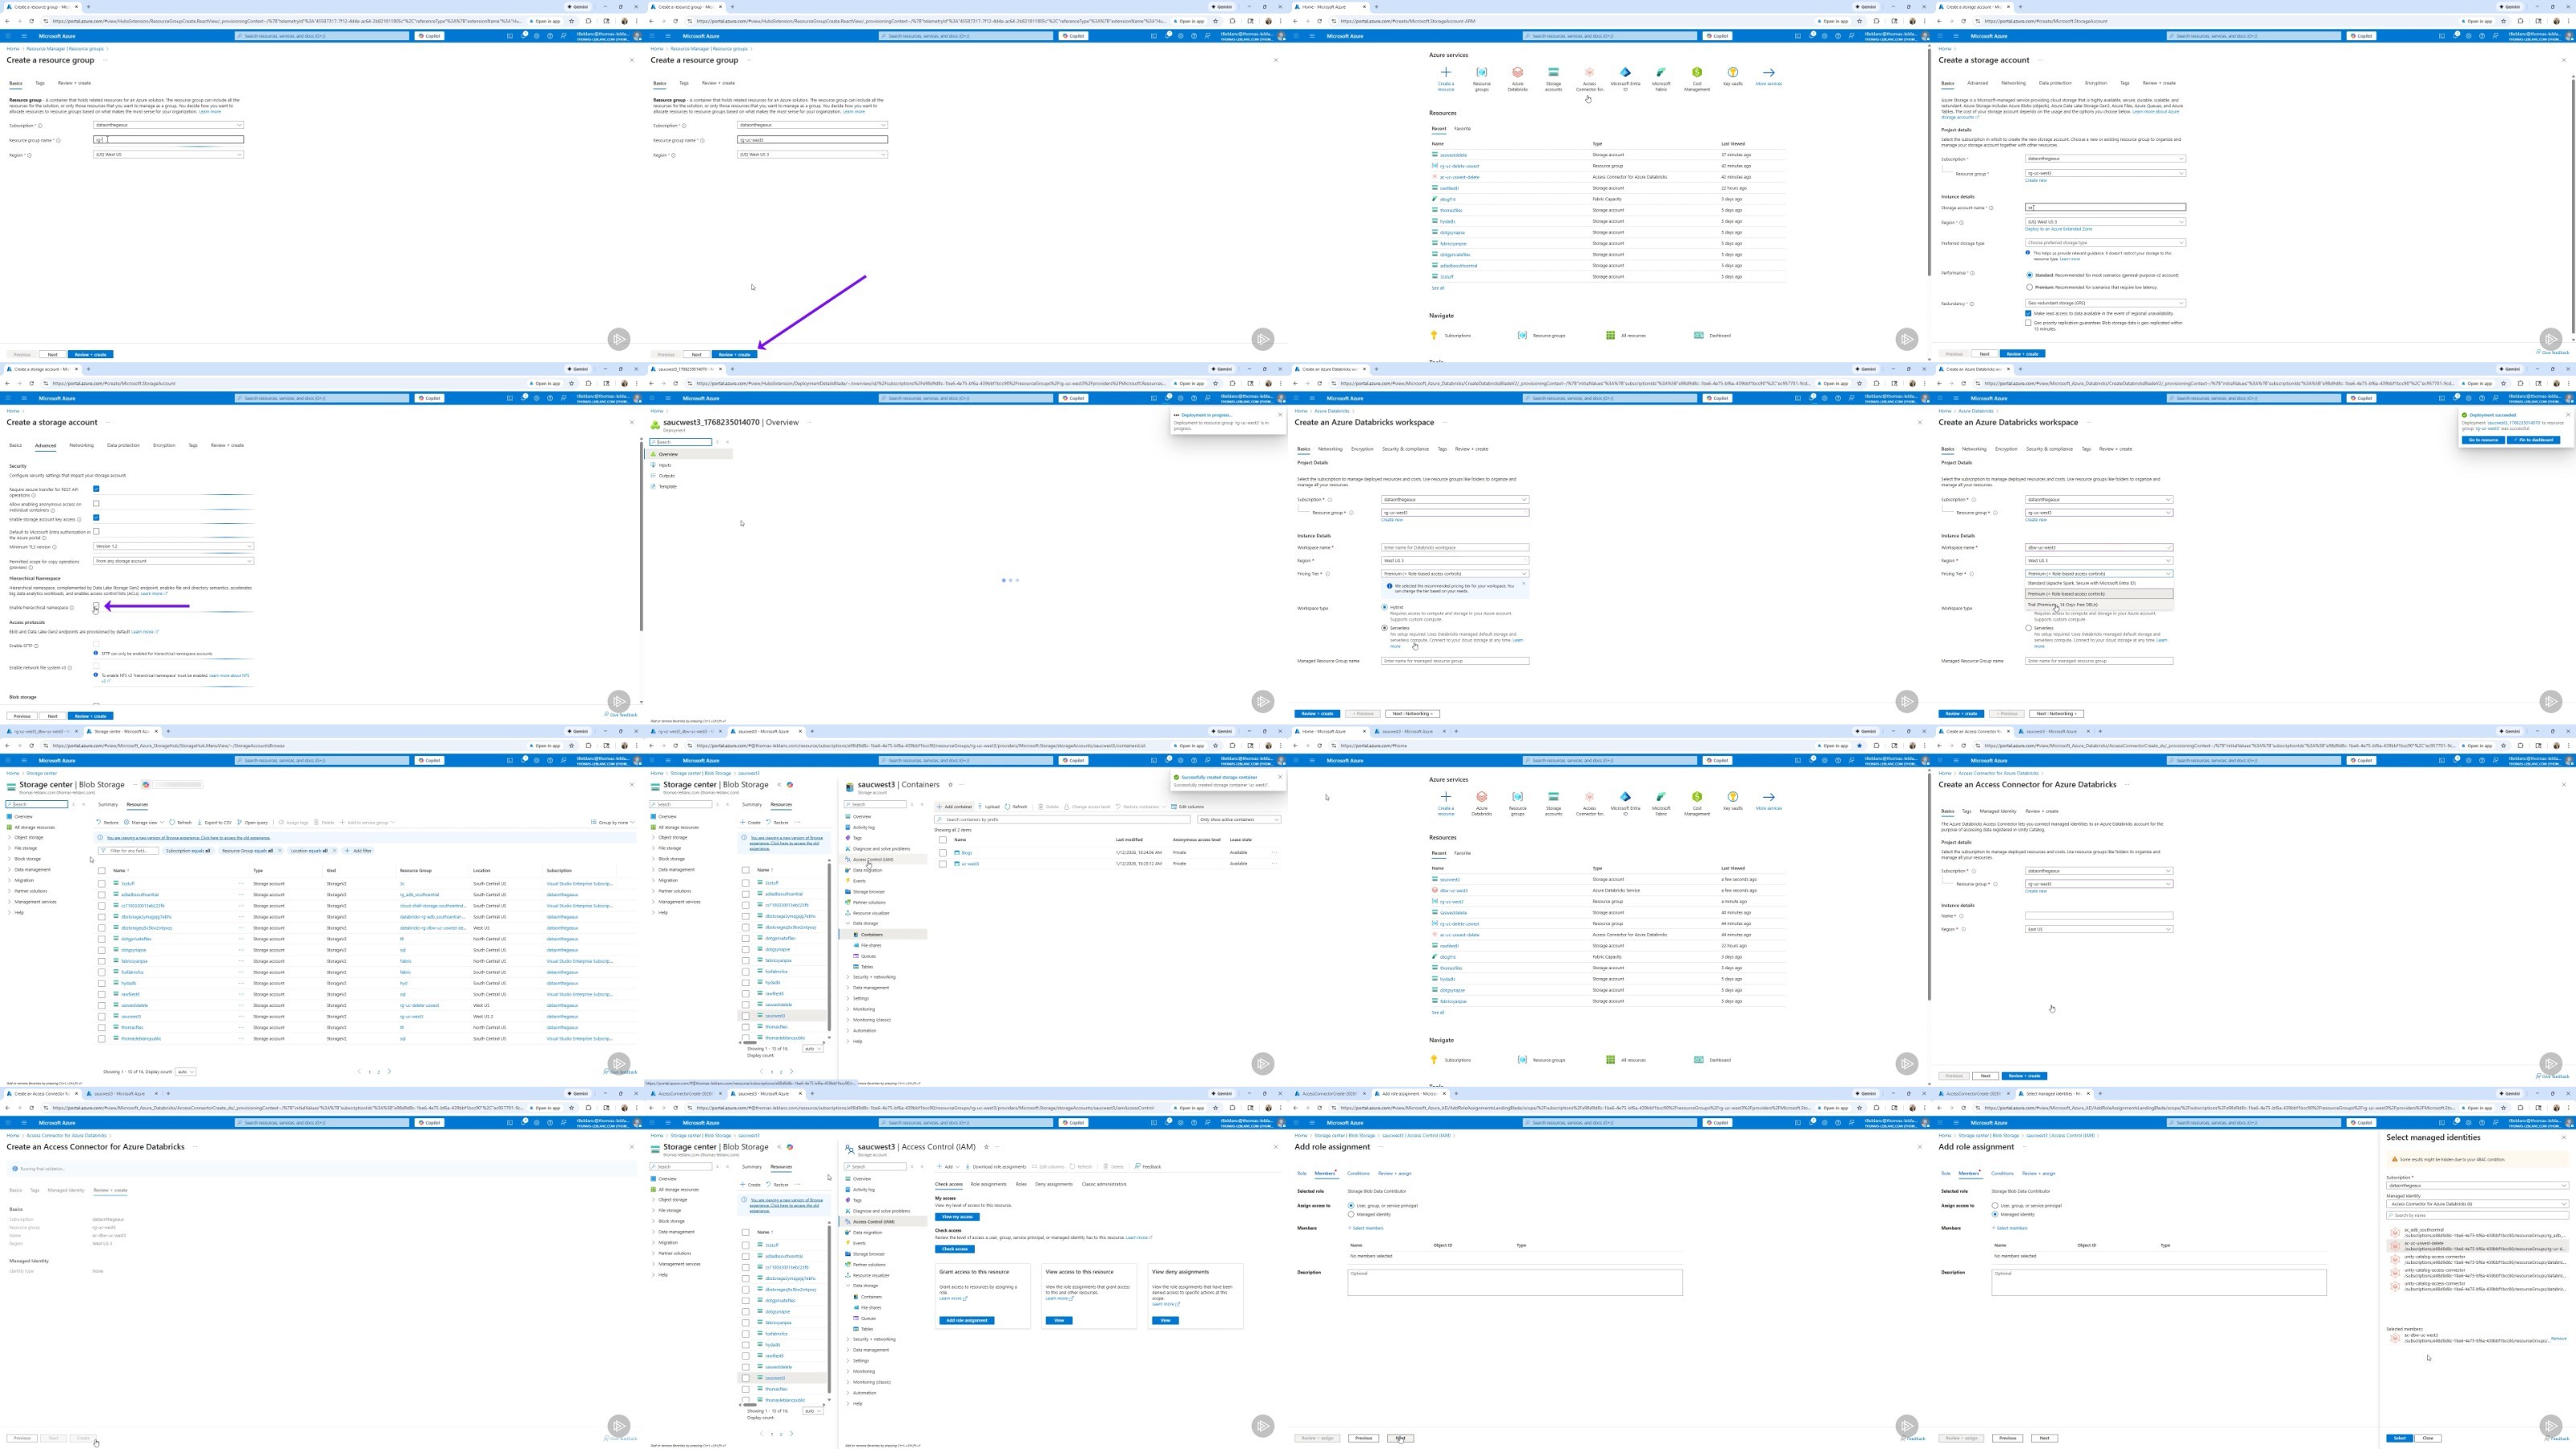Screen dimensions: 2576x1449
Task: Select Premium performance radio for storage account
Action: (x=2029, y=287)
